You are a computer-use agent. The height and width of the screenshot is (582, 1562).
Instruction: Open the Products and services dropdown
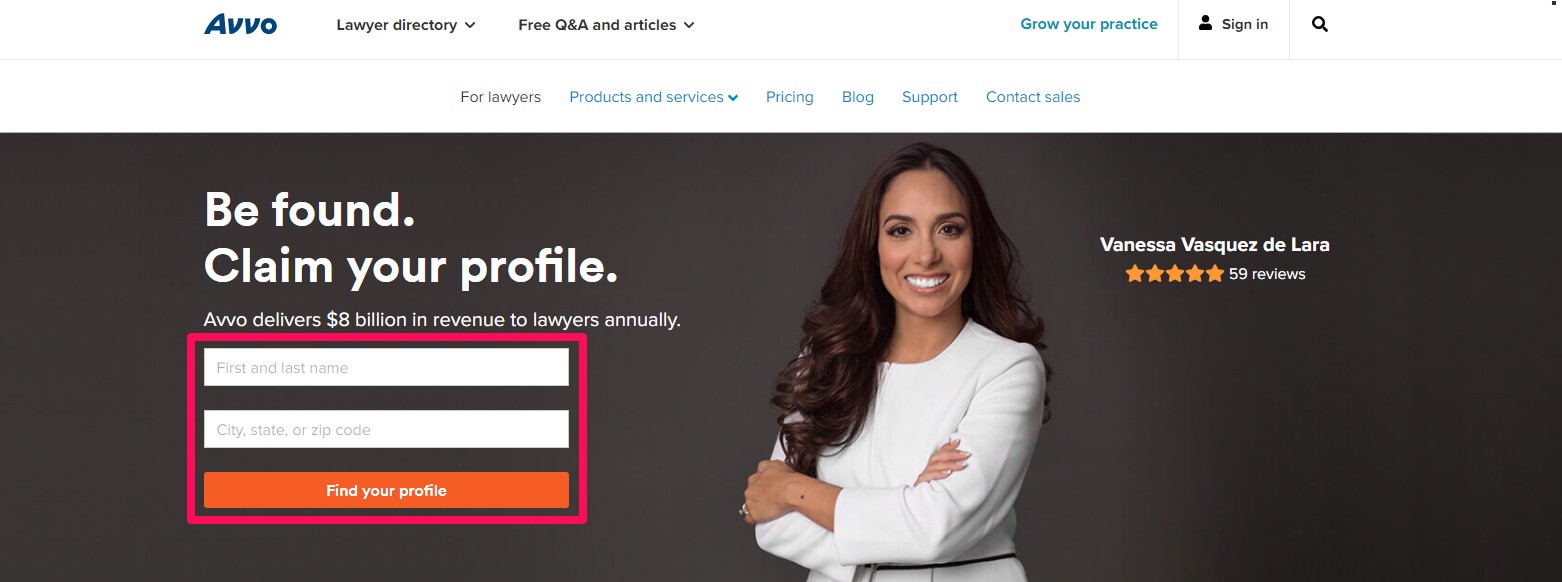[654, 97]
